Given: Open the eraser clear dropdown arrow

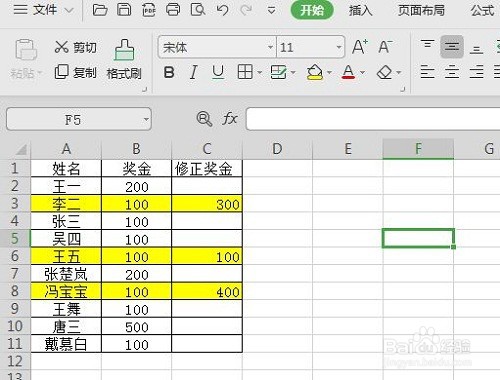Looking at the screenshot, I should tap(399, 72).
